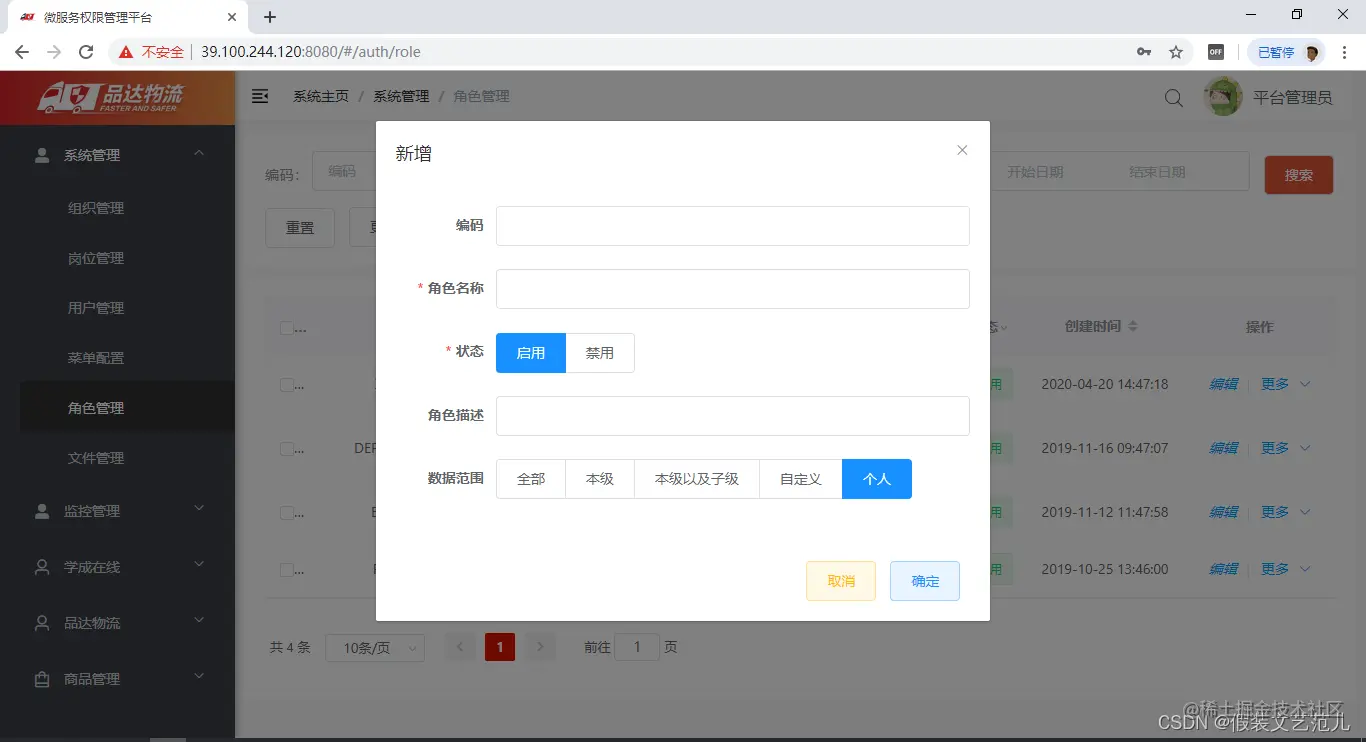This screenshot has height=742, width=1366.
Task: Open the 10条/页 page size dropdown
Action: 375,647
